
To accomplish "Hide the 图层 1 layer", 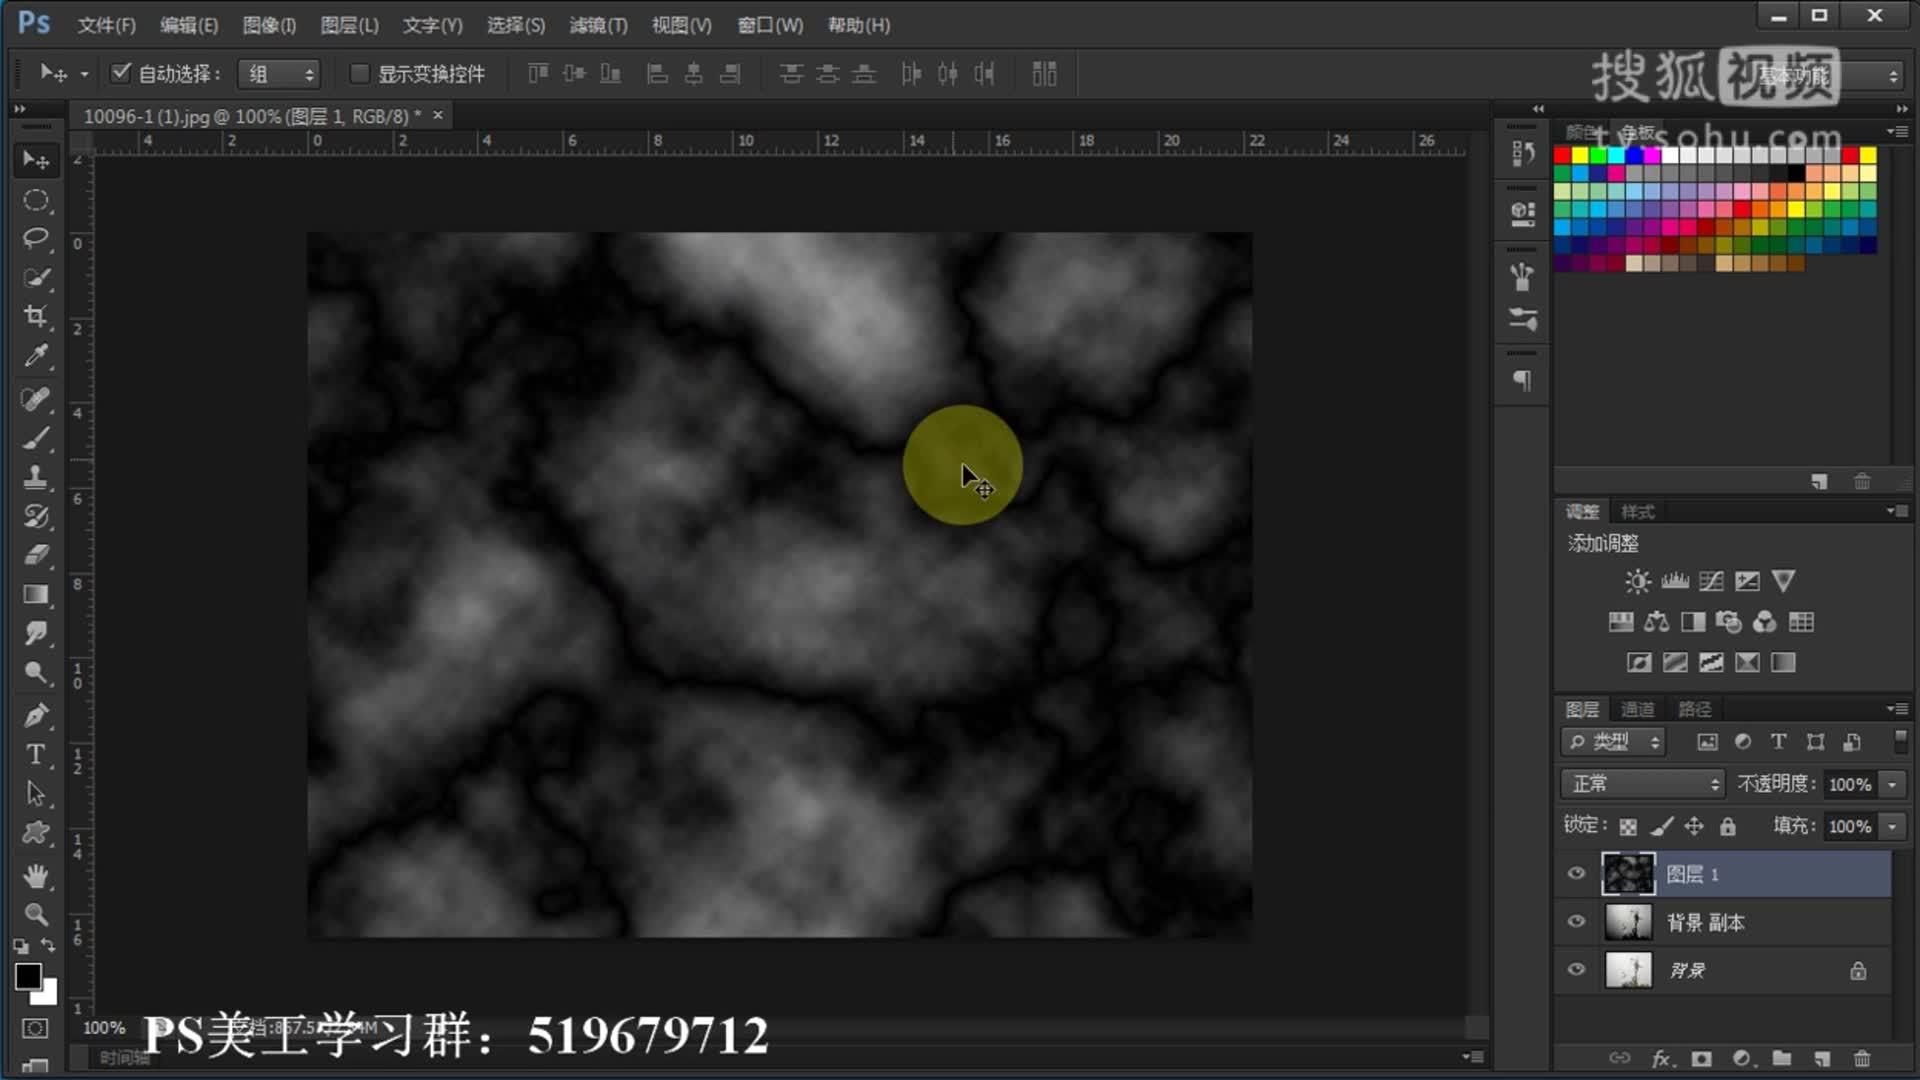I will pos(1577,873).
